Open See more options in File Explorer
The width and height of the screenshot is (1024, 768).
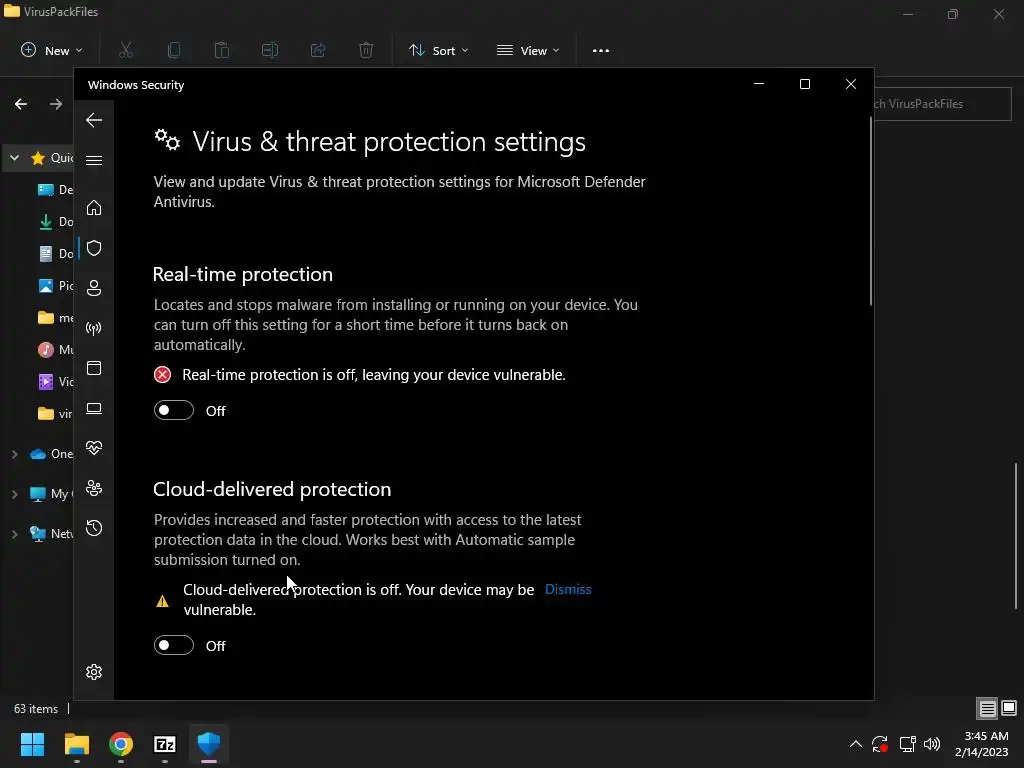click(601, 50)
